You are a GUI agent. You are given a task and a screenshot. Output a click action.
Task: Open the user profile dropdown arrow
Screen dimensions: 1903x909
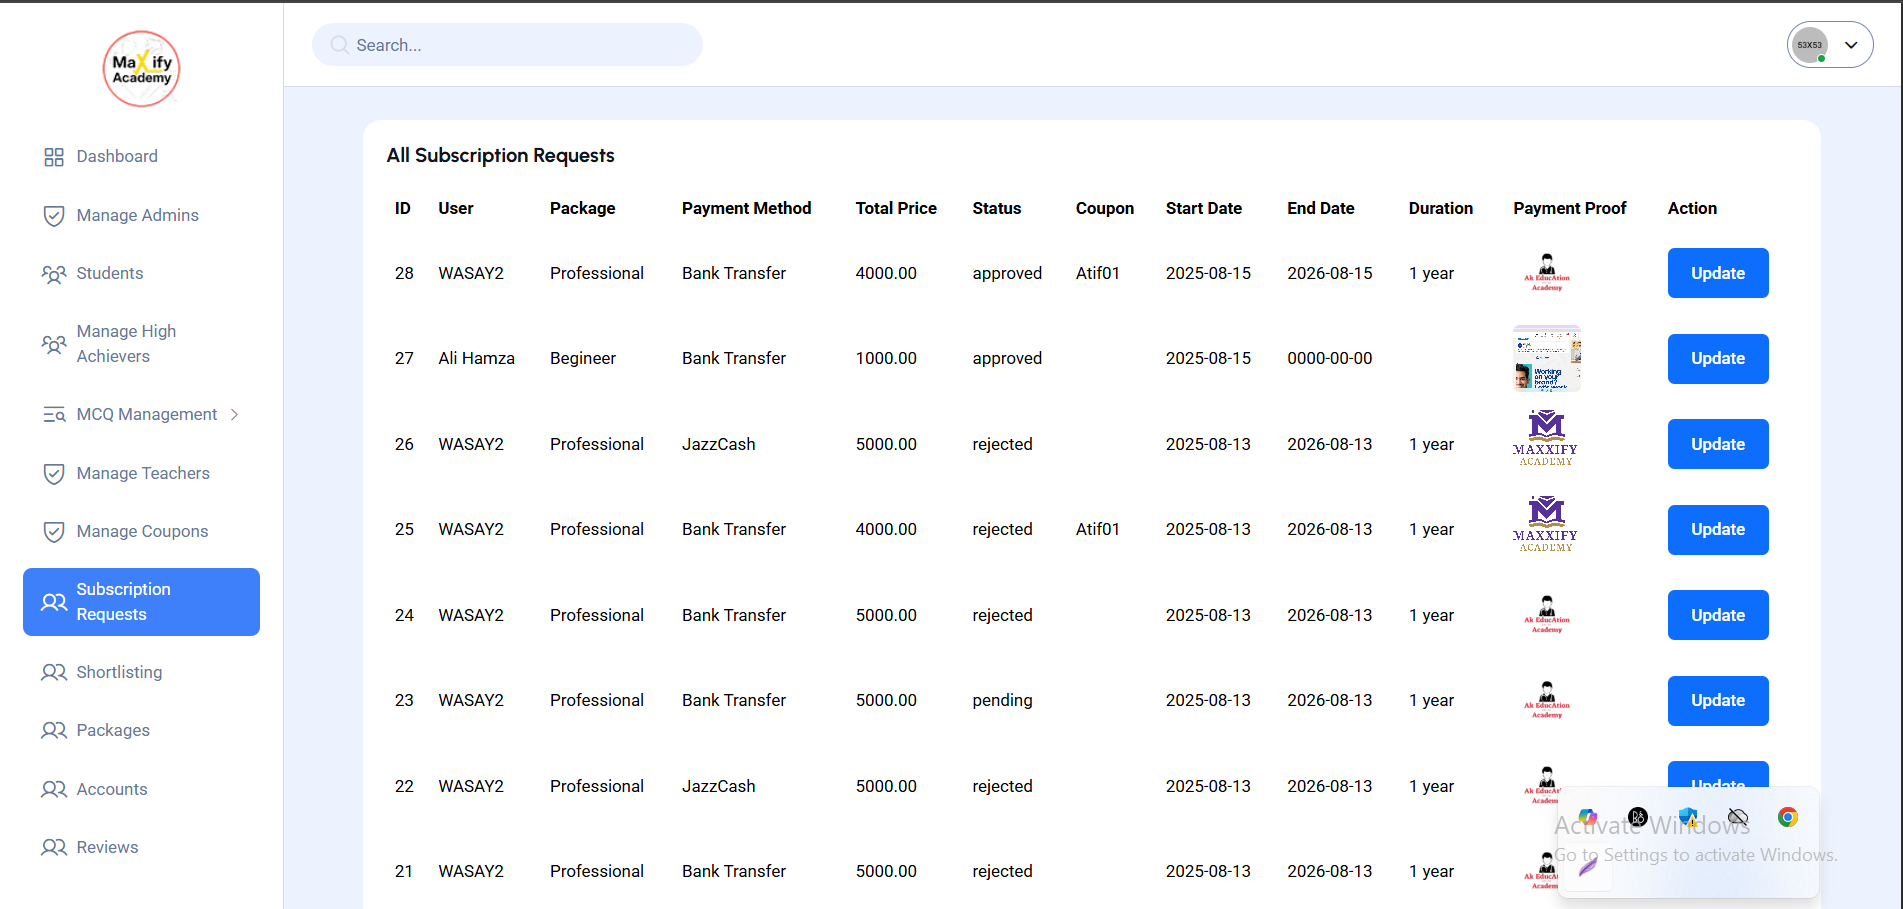click(x=1851, y=45)
